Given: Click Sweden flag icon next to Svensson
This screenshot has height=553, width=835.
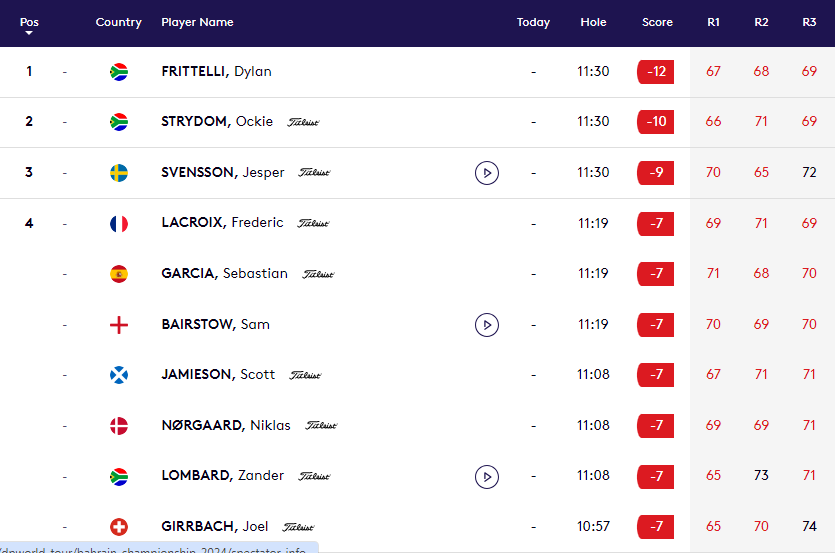Looking at the screenshot, I should pos(119,173).
